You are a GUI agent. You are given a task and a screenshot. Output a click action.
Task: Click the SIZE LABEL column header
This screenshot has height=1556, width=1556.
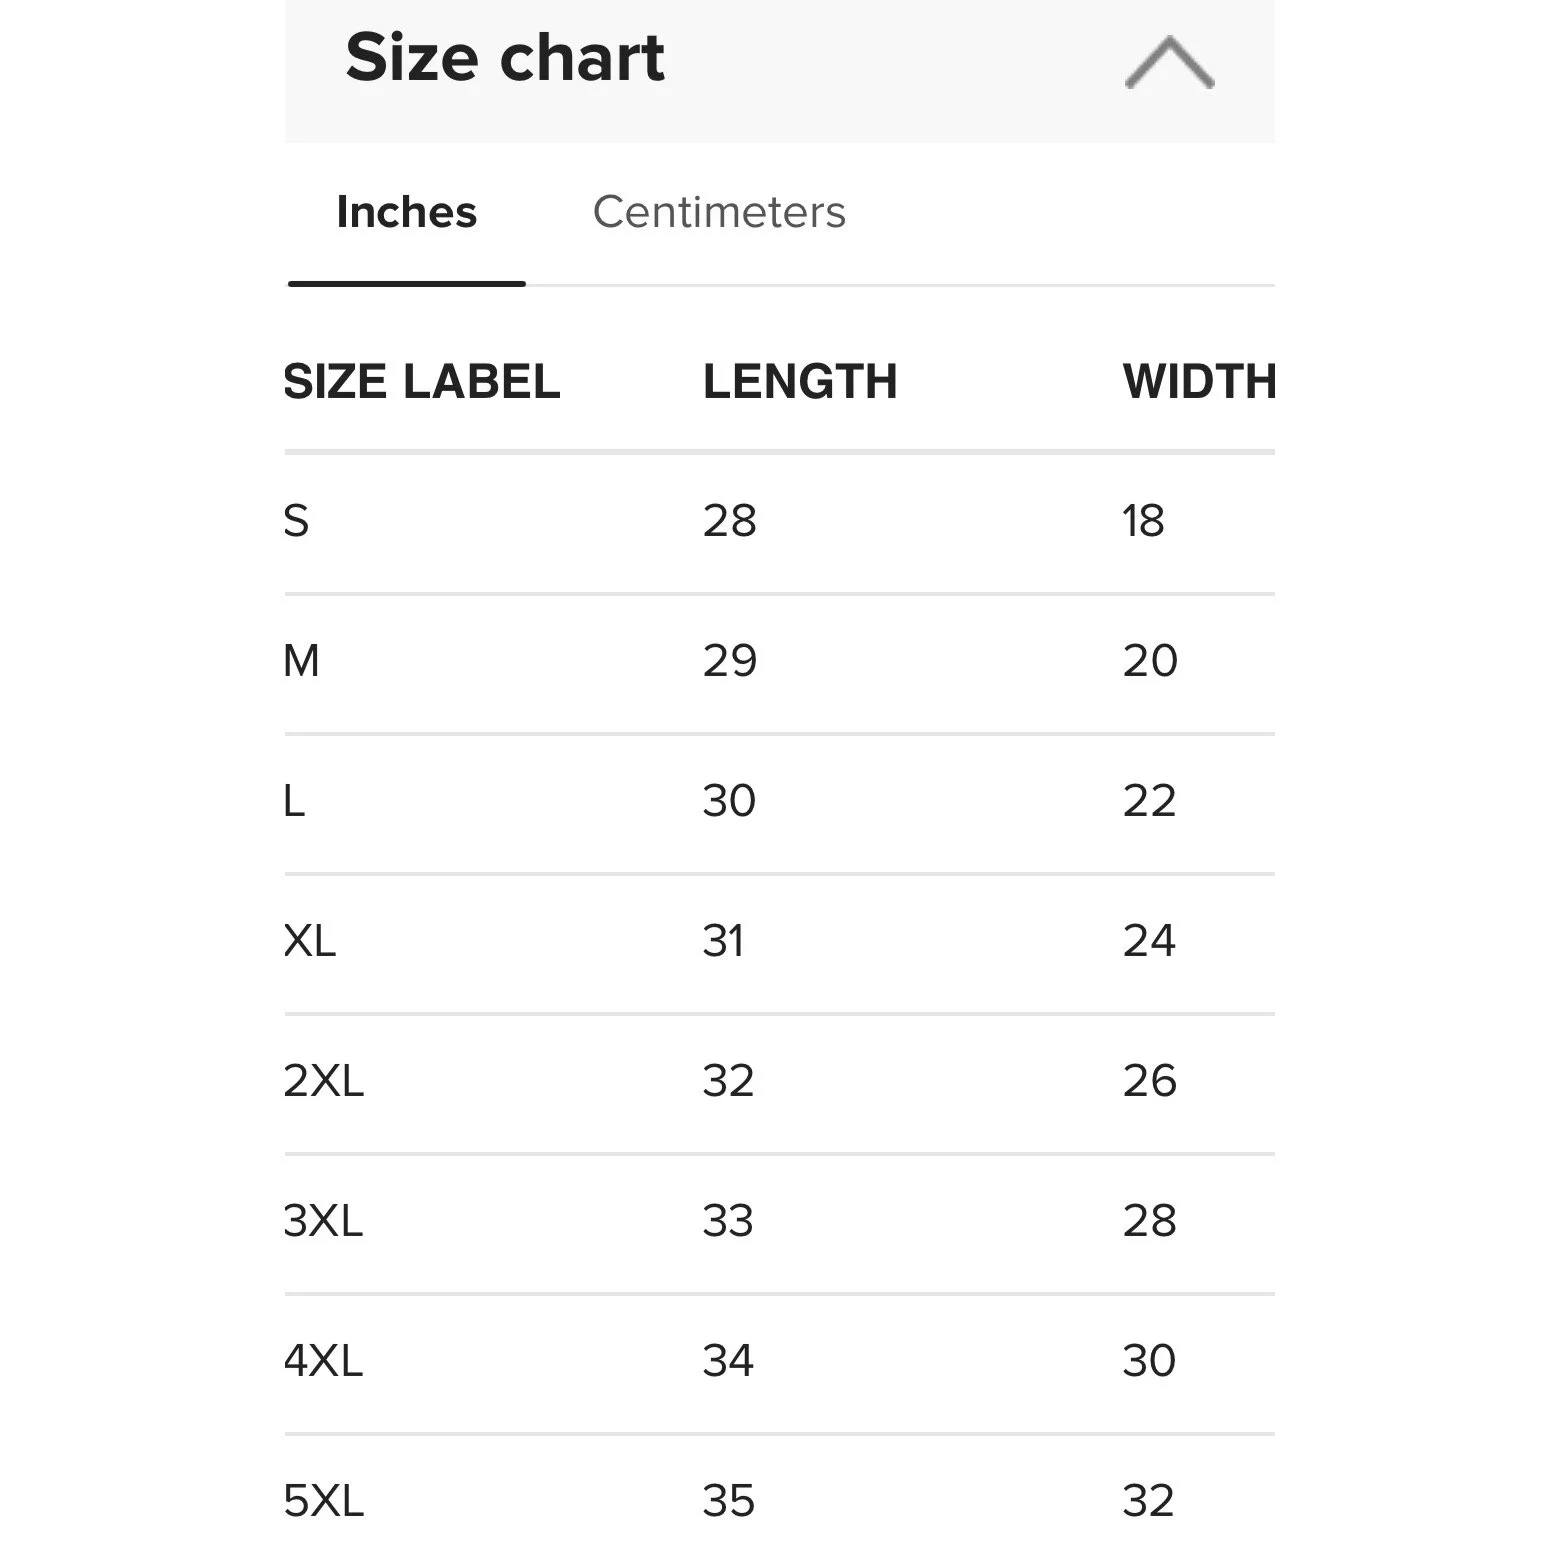[422, 381]
